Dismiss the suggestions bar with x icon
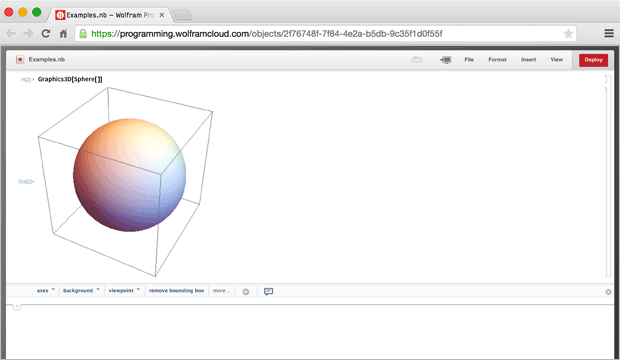The width and height of the screenshot is (620, 360). point(608,292)
